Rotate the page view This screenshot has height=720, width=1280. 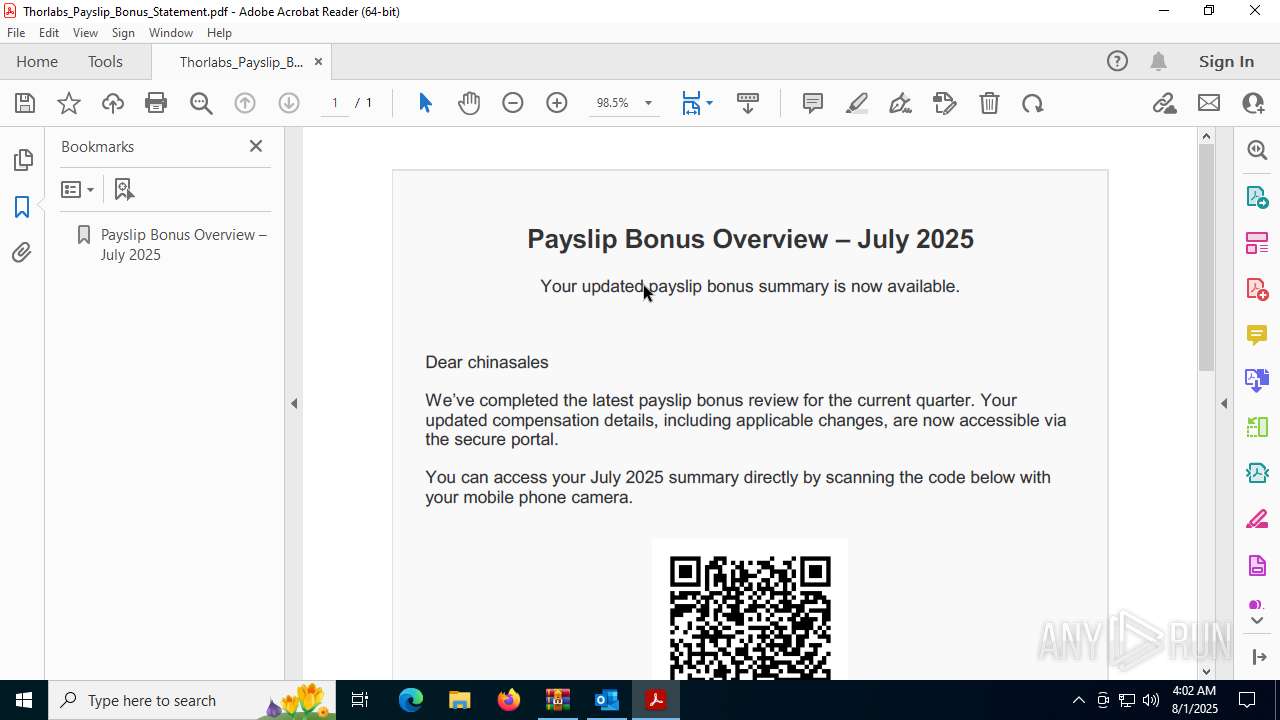pos(1033,103)
